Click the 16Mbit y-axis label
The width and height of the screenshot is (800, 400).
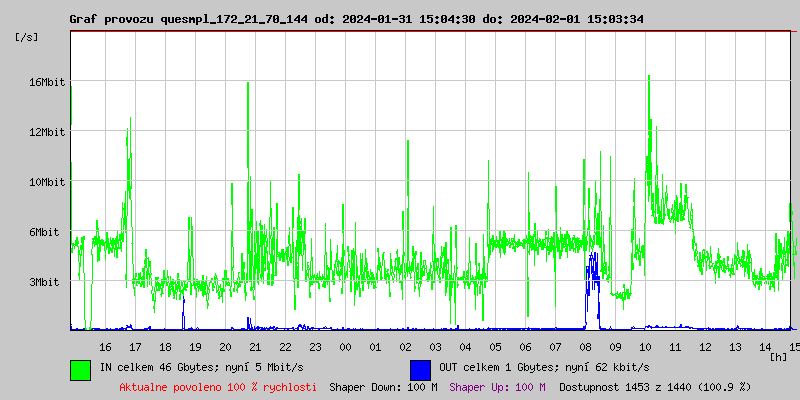tap(46, 82)
